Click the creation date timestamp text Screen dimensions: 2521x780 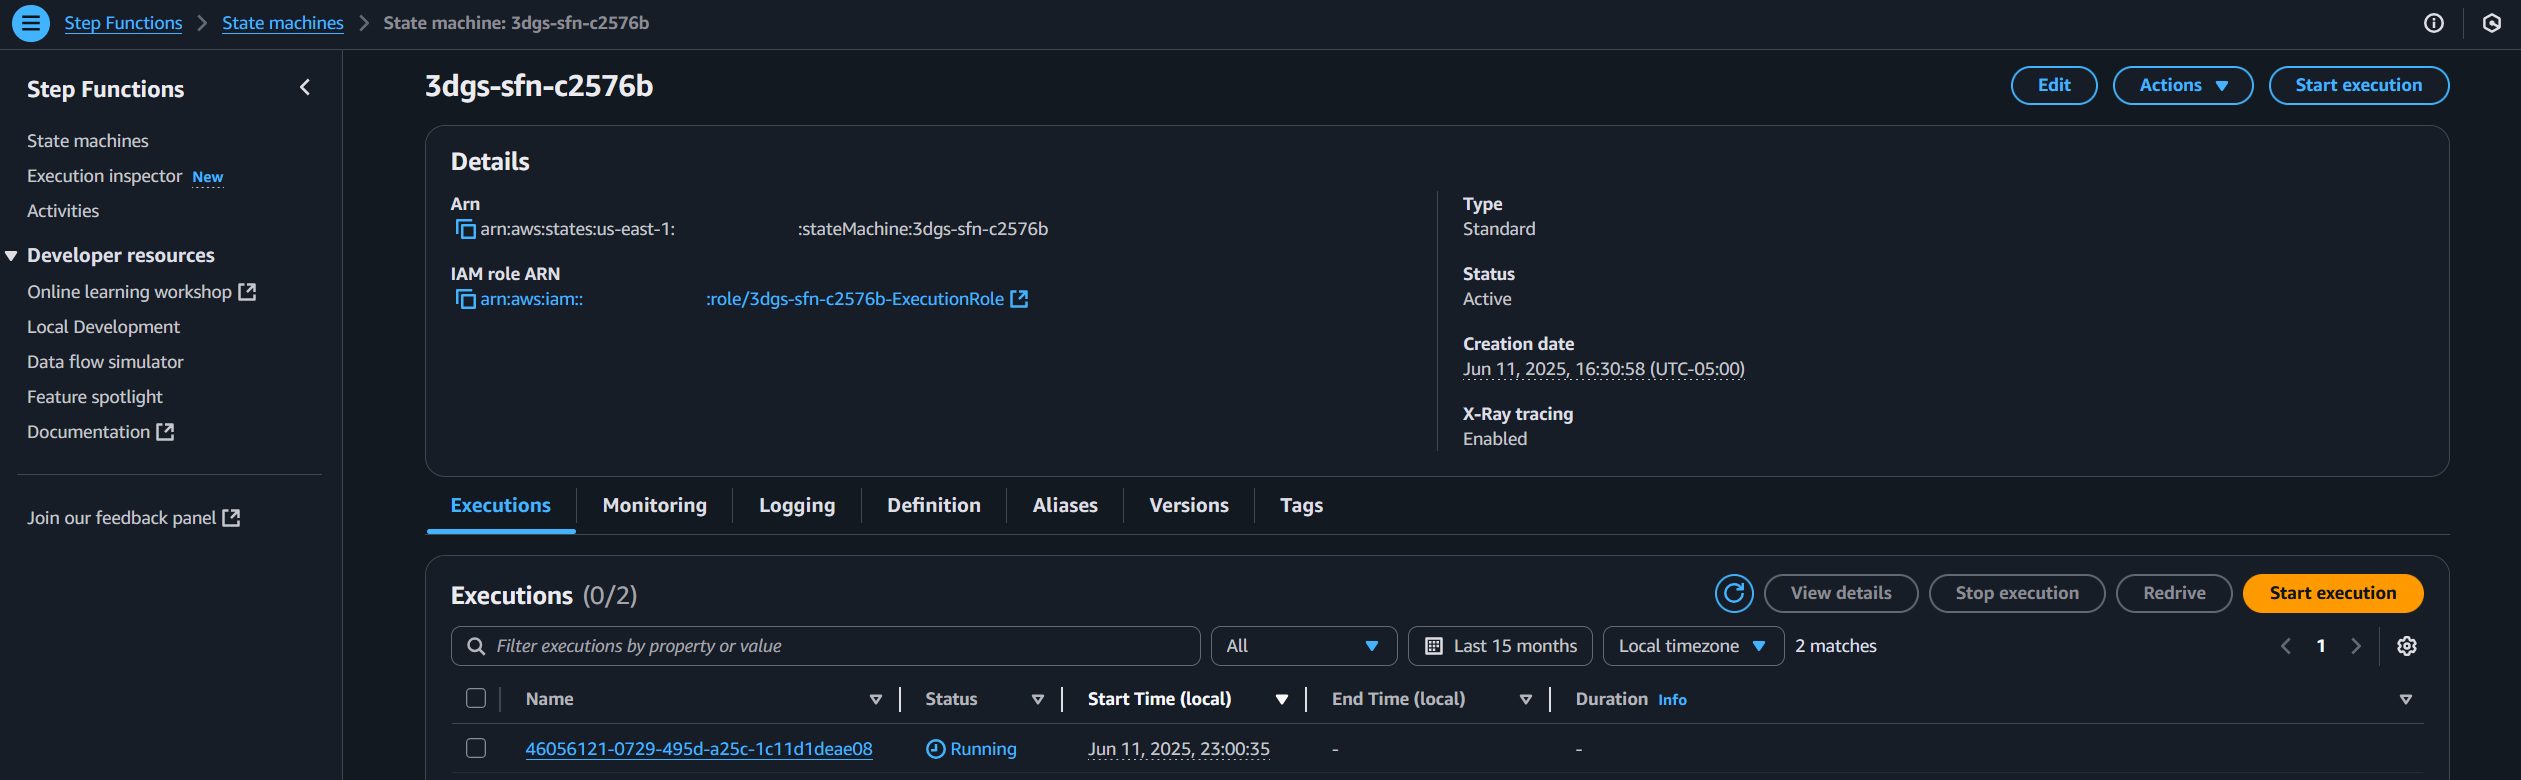[1604, 369]
